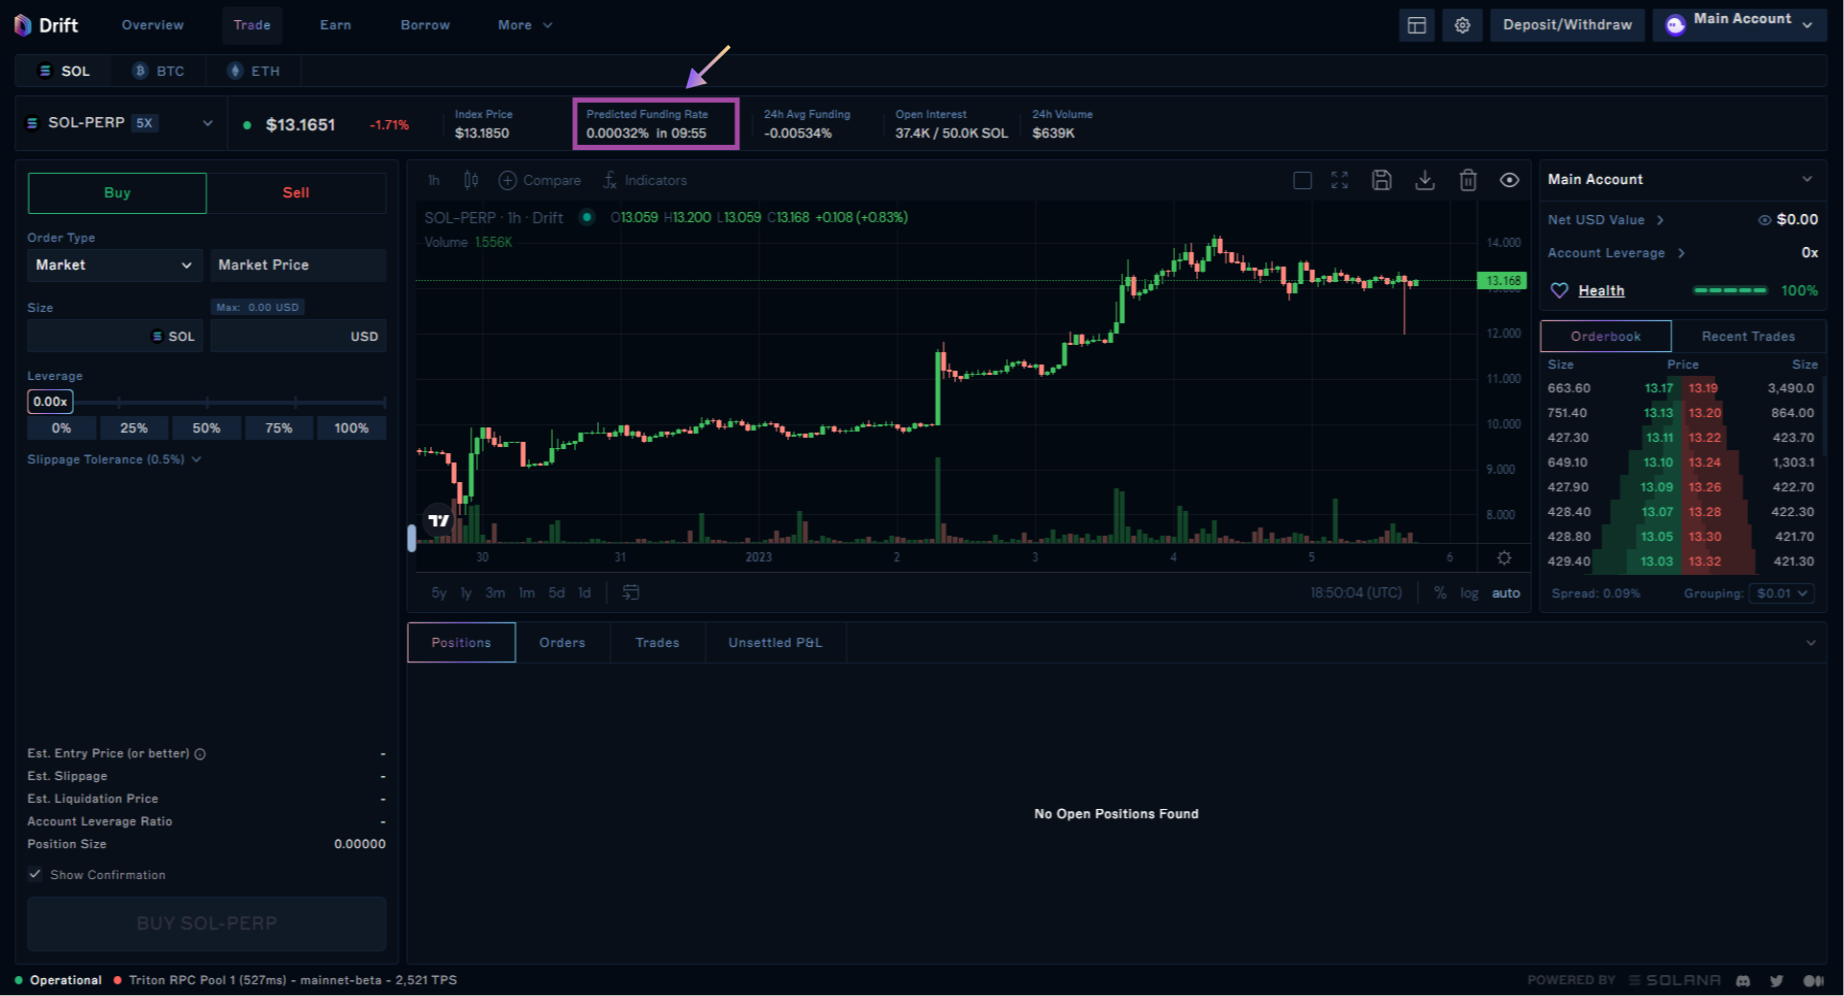Download chart image using download icon
Image resolution: width=1844 pixels, height=996 pixels.
coord(1425,180)
